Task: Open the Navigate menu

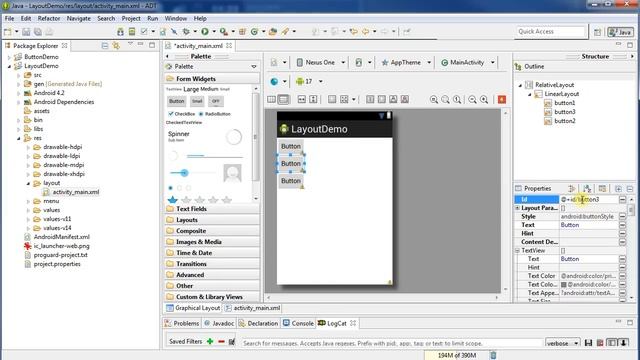Action: coord(79,18)
